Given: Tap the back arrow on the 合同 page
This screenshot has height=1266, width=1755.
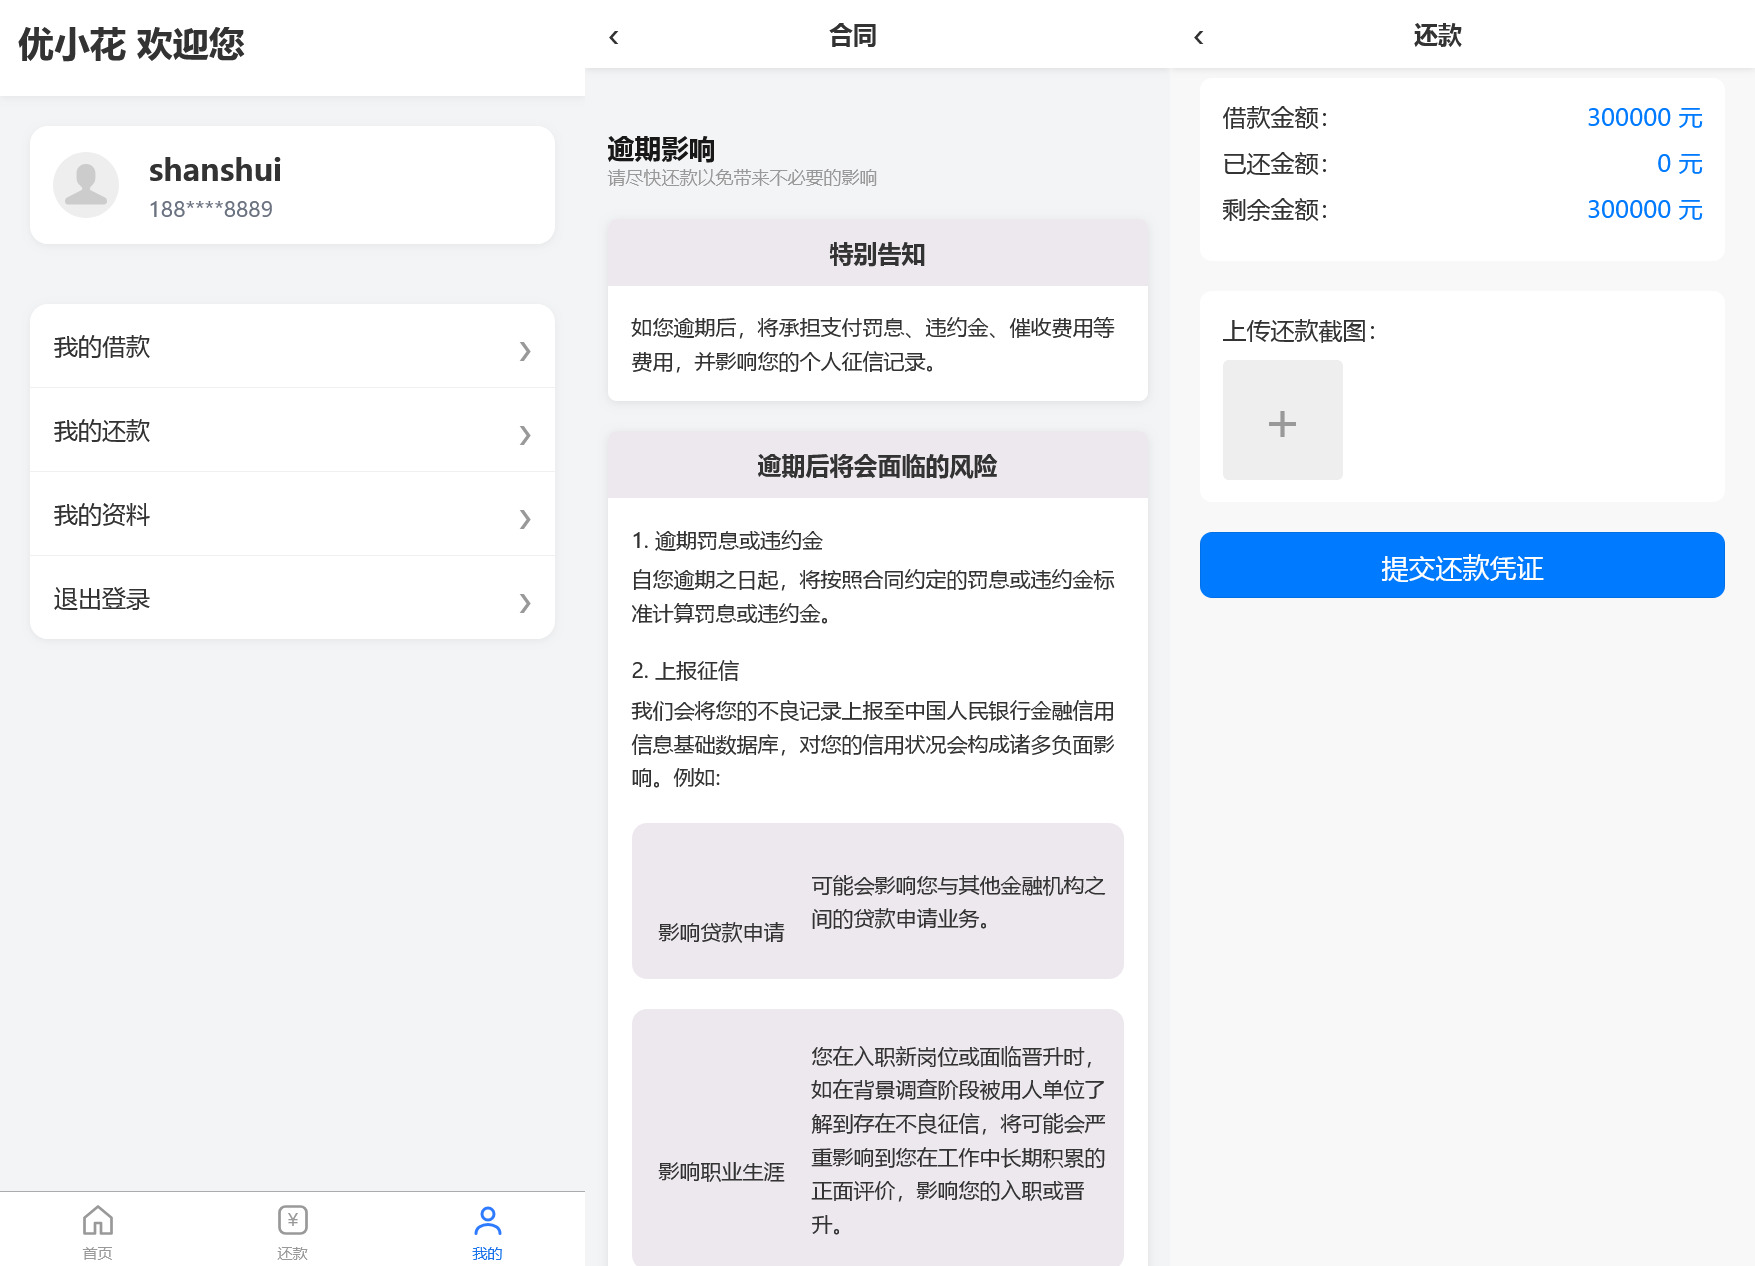Looking at the screenshot, I should point(613,36).
